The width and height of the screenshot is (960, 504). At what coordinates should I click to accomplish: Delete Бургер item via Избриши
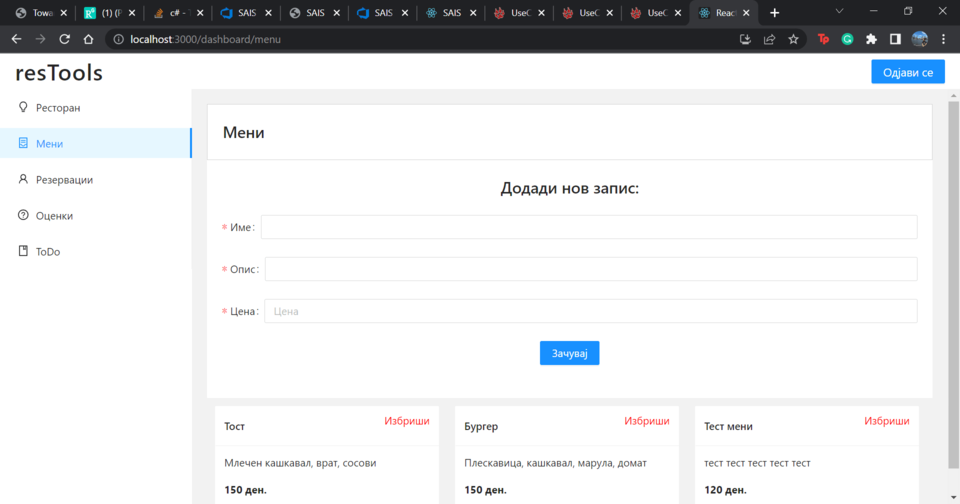pos(646,421)
